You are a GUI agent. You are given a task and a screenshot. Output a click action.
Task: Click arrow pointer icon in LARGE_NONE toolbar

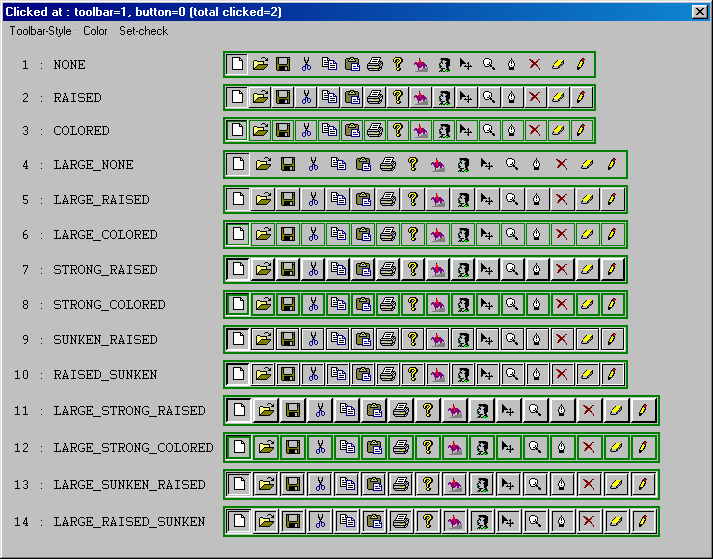point(487,164)
